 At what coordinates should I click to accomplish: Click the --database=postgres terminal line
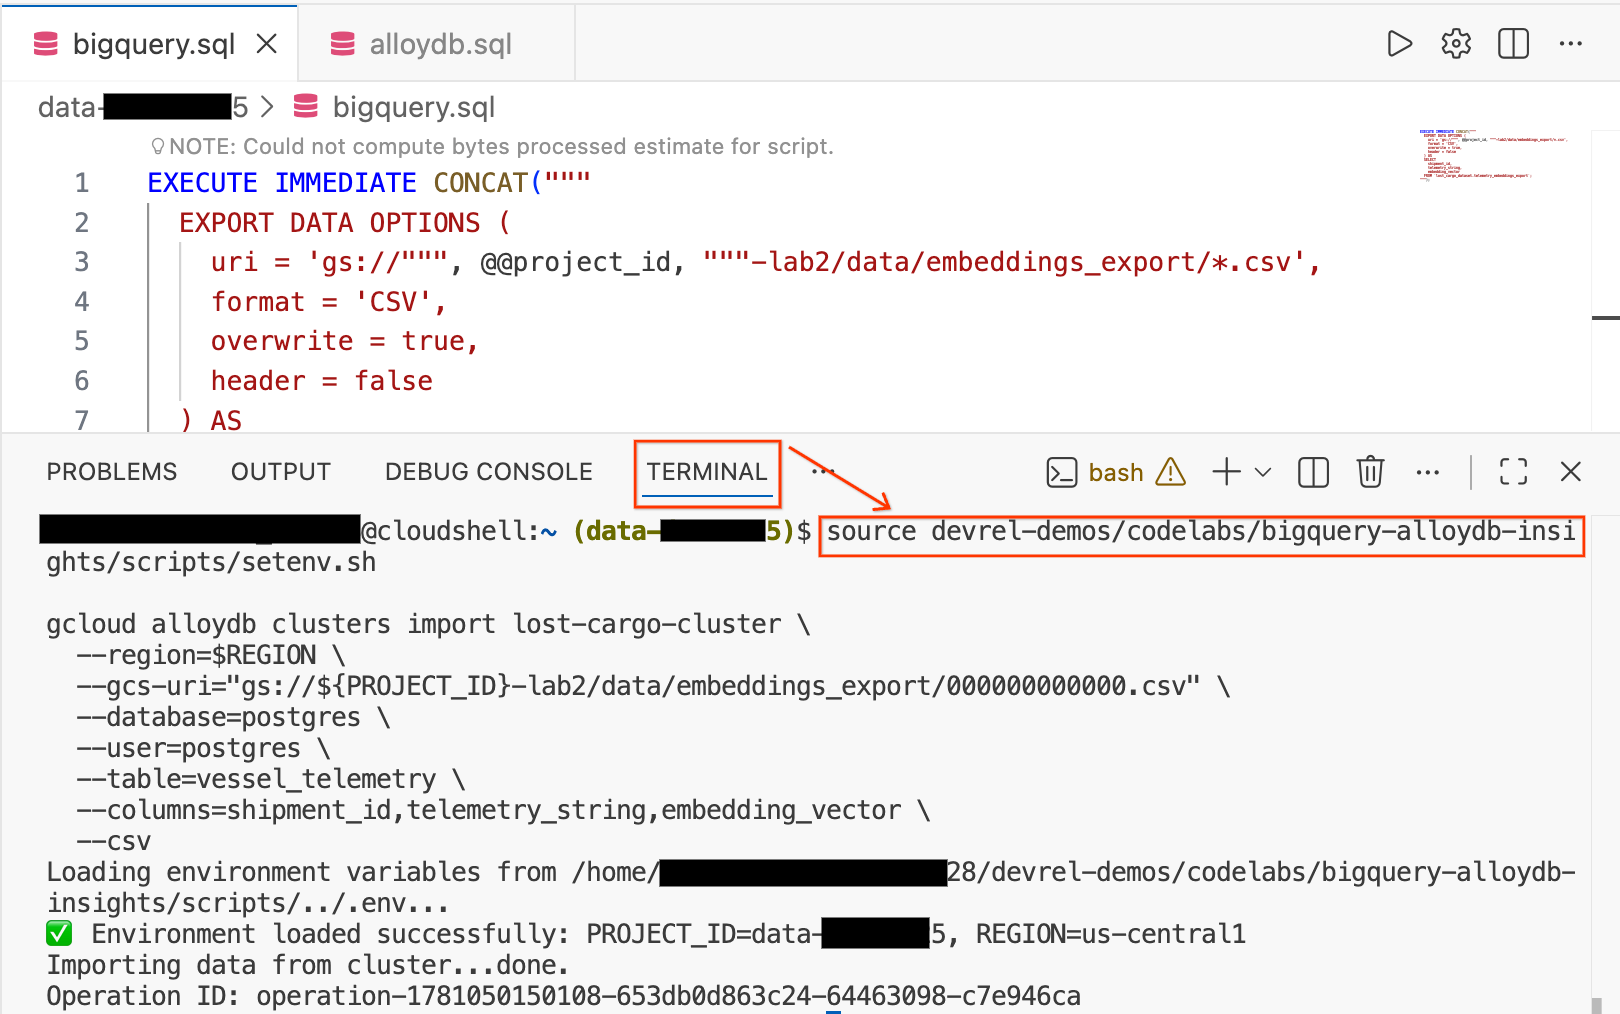[x=233, y=717]
